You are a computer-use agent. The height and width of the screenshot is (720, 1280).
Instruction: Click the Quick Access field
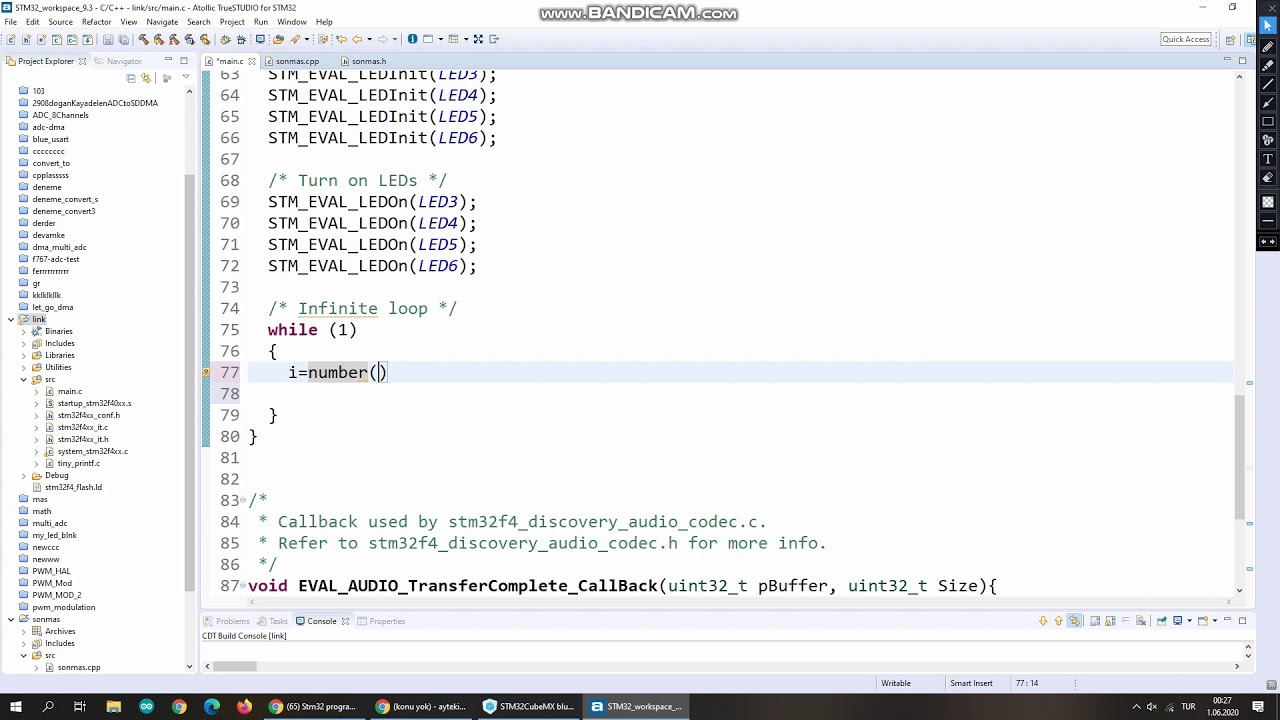[x=1186, y=39]
